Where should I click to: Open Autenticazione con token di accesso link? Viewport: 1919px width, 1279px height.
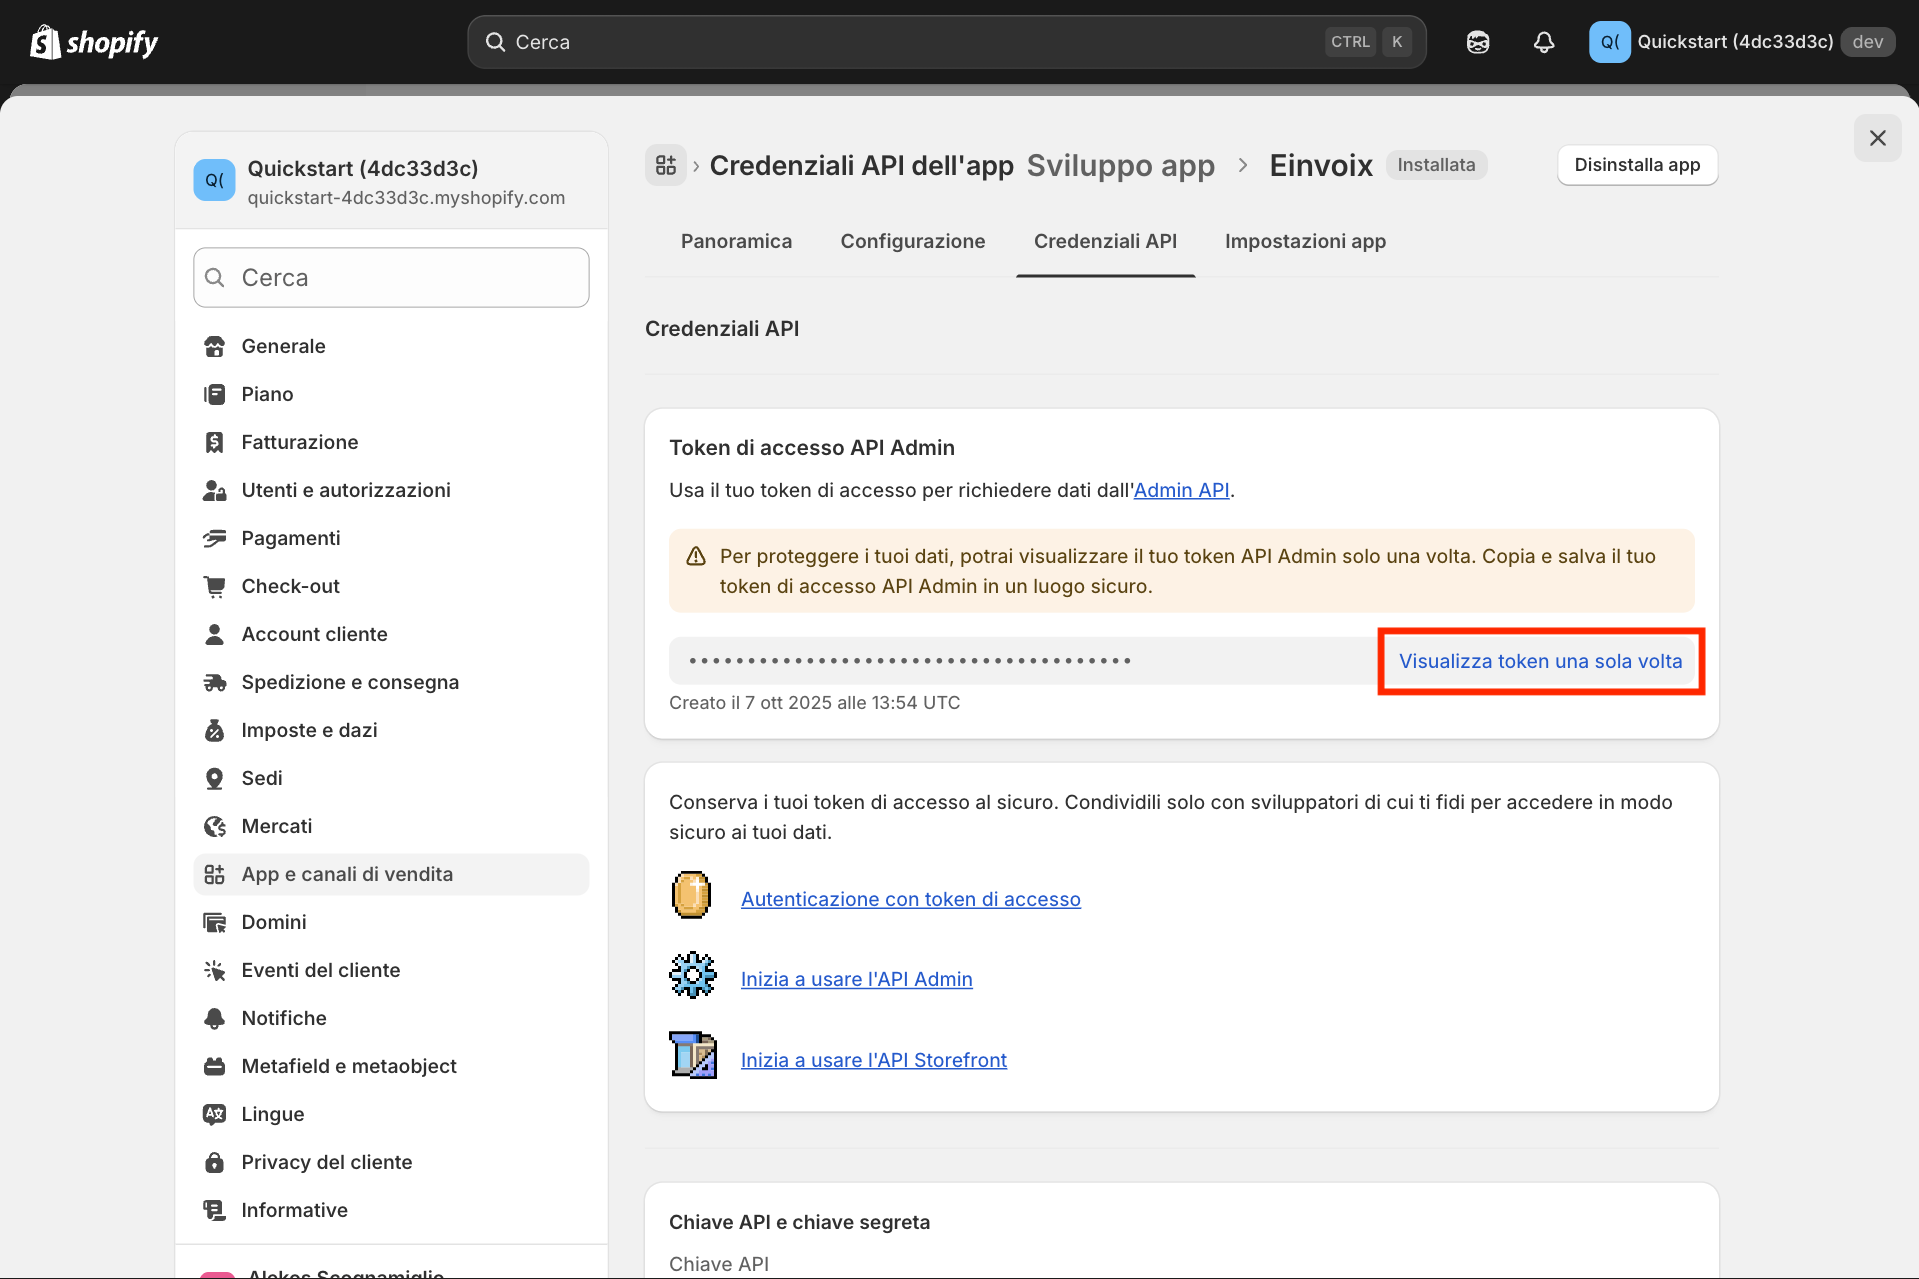pyautogui.click(x=910, y=899)
